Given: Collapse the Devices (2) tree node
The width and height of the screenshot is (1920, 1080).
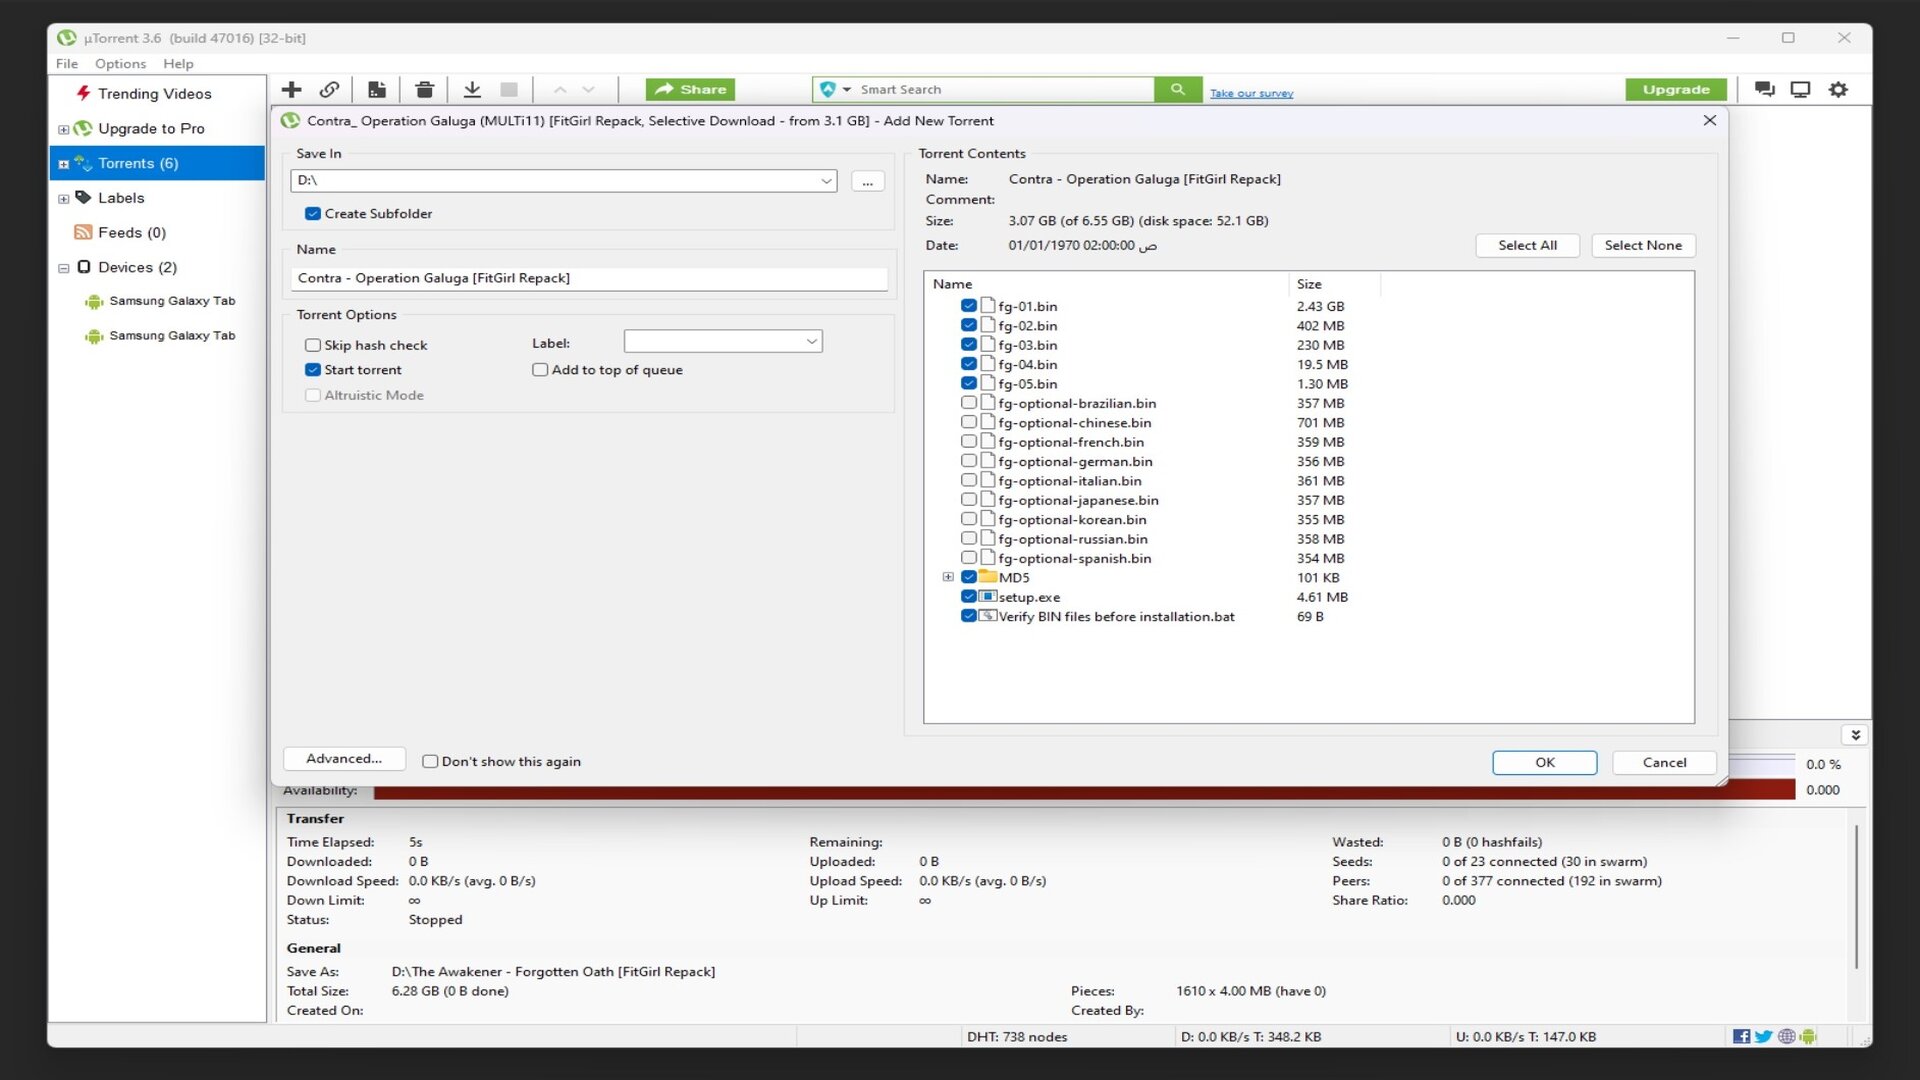Looking at the screenshot, I should point(64,268).
